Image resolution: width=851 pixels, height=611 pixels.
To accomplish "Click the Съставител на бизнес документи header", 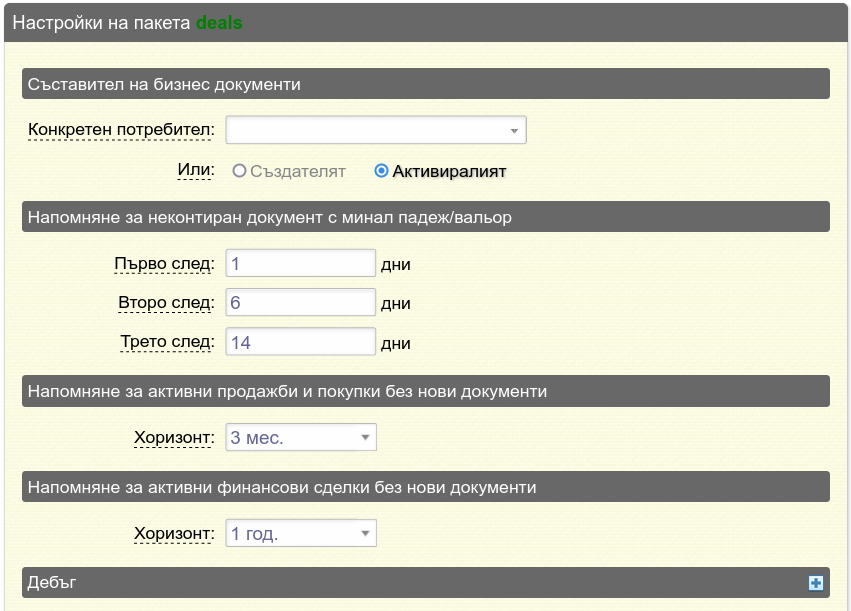I will coord(426,84).
